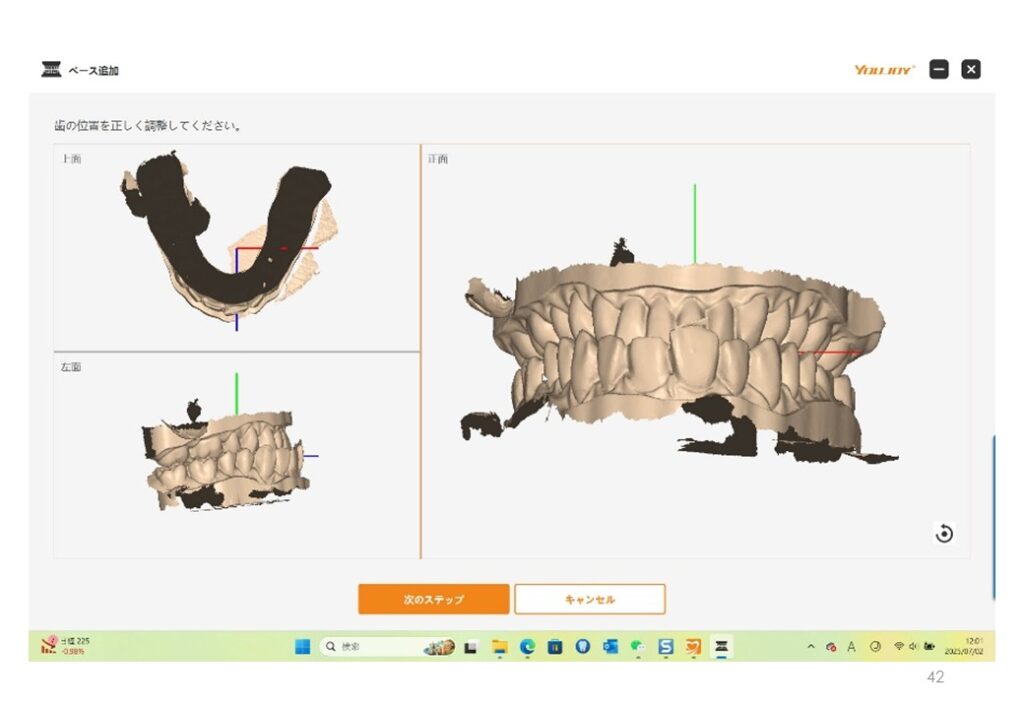Open the Windows Start menu
1024x709 pixels.
click(302, 647)
